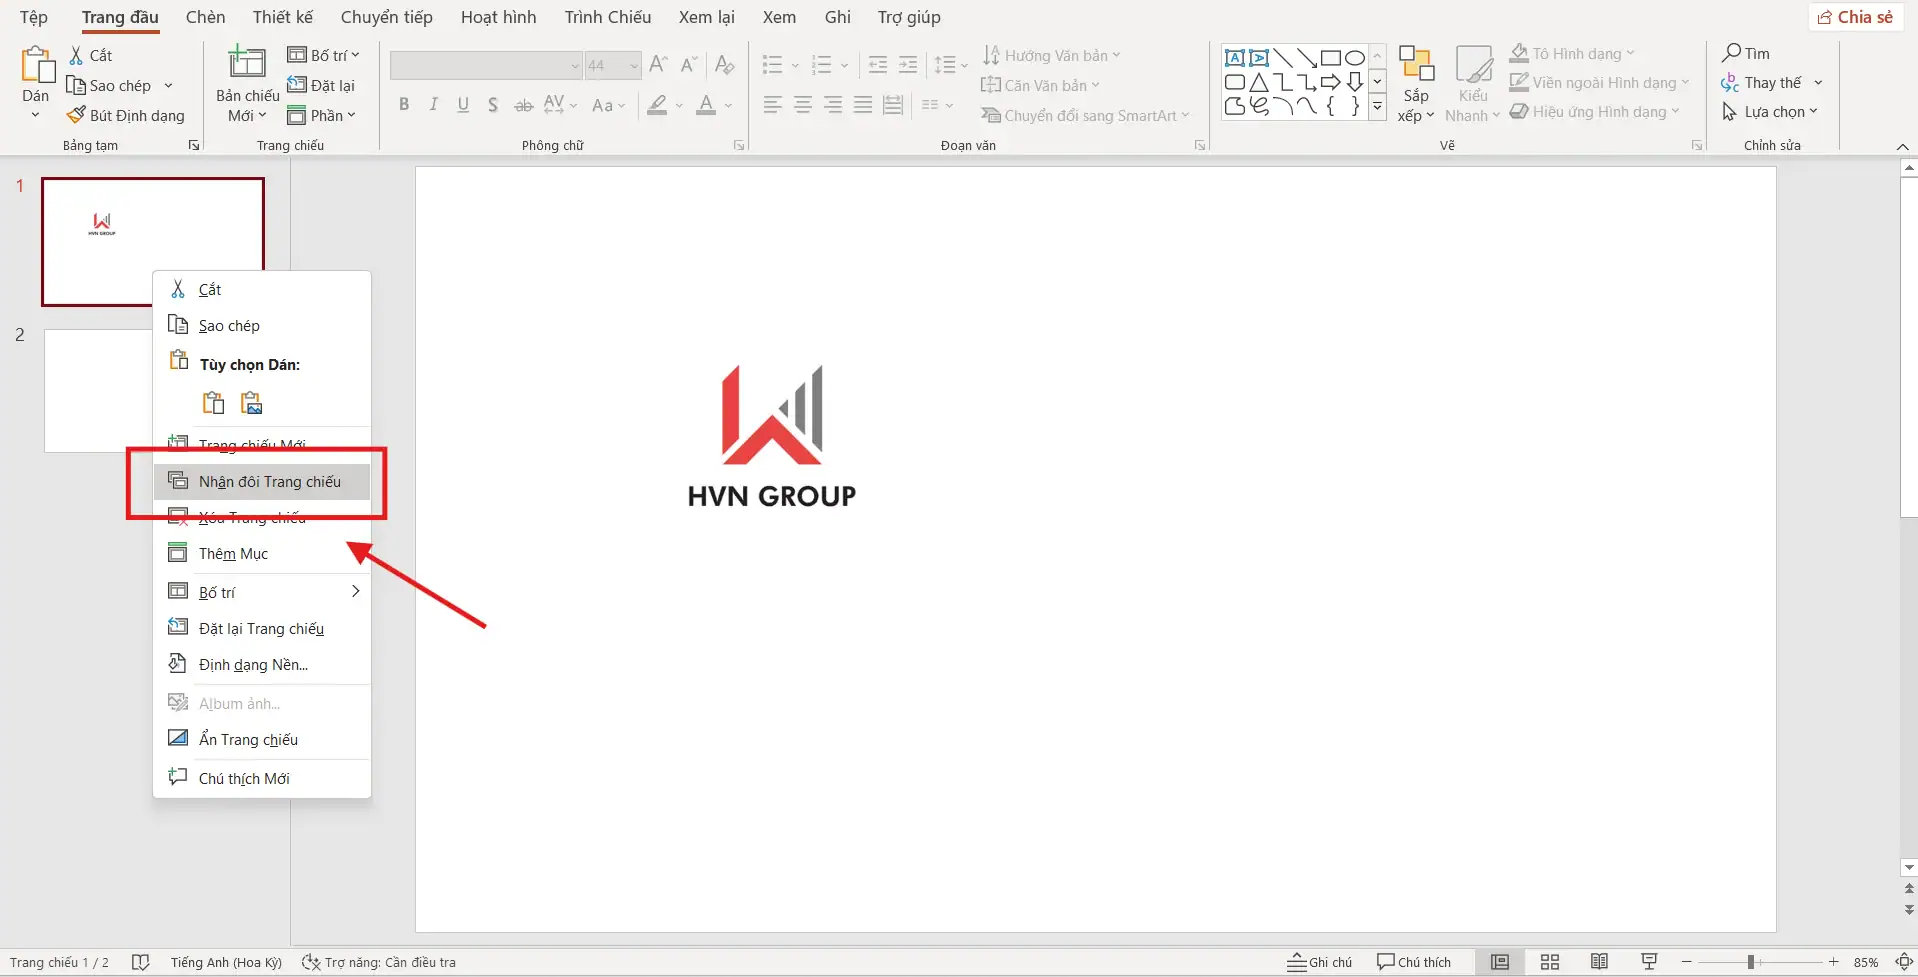Click the Chia sẻ button
Viewport: 1918px width, 977px height.
1855,16
